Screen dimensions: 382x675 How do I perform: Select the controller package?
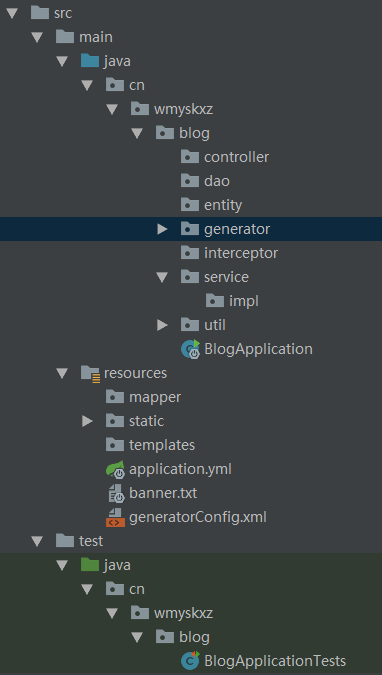click(x=225, y=157)
